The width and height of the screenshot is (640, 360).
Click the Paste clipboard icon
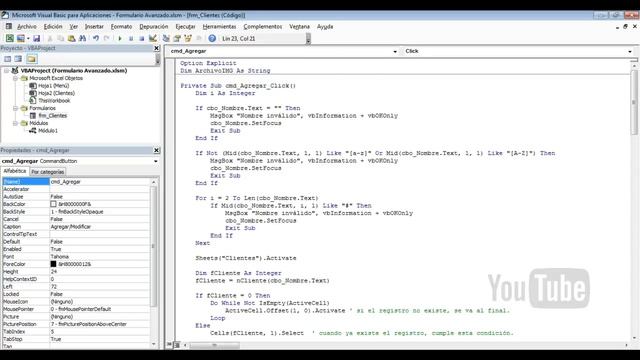pos(71,38)
